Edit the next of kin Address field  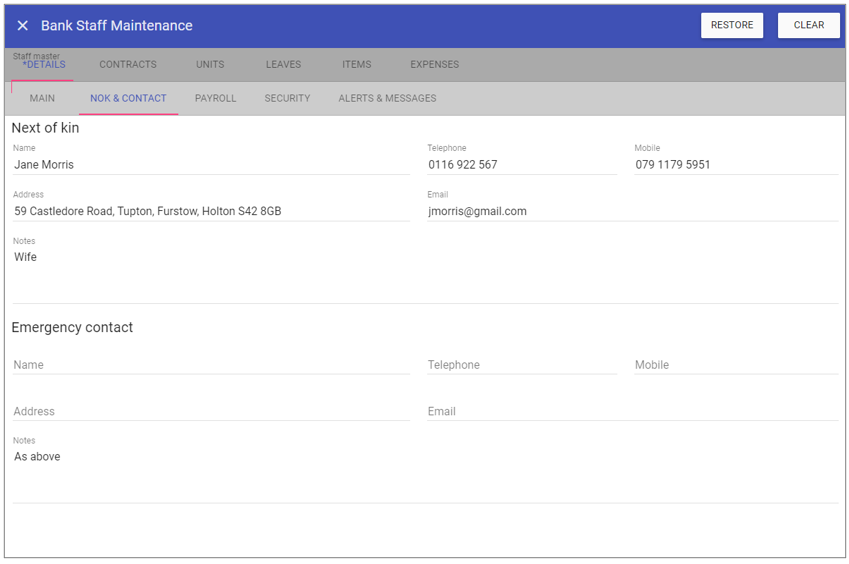tap(210, 212)
